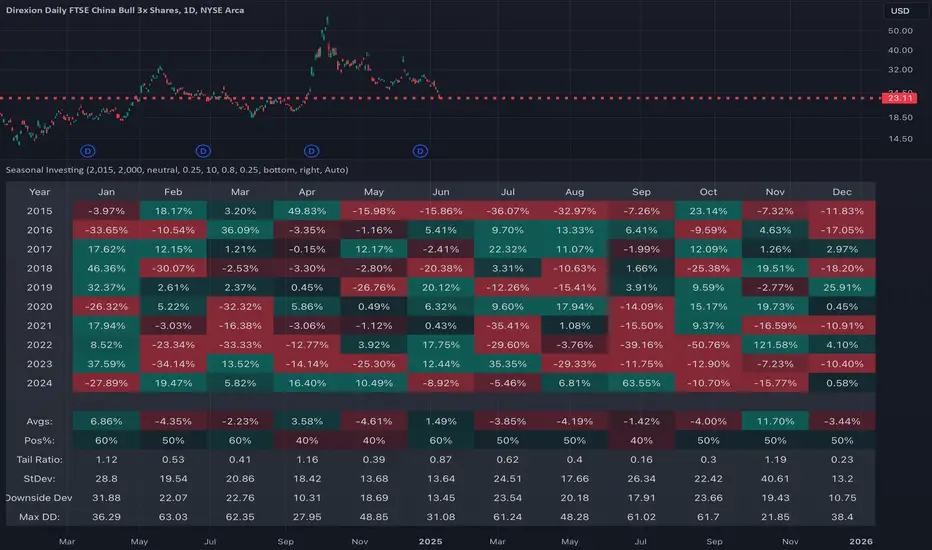Select the Dec column header
Image resolution: width=932 pixels, height=550 pixels.
[x=842, y=192]
